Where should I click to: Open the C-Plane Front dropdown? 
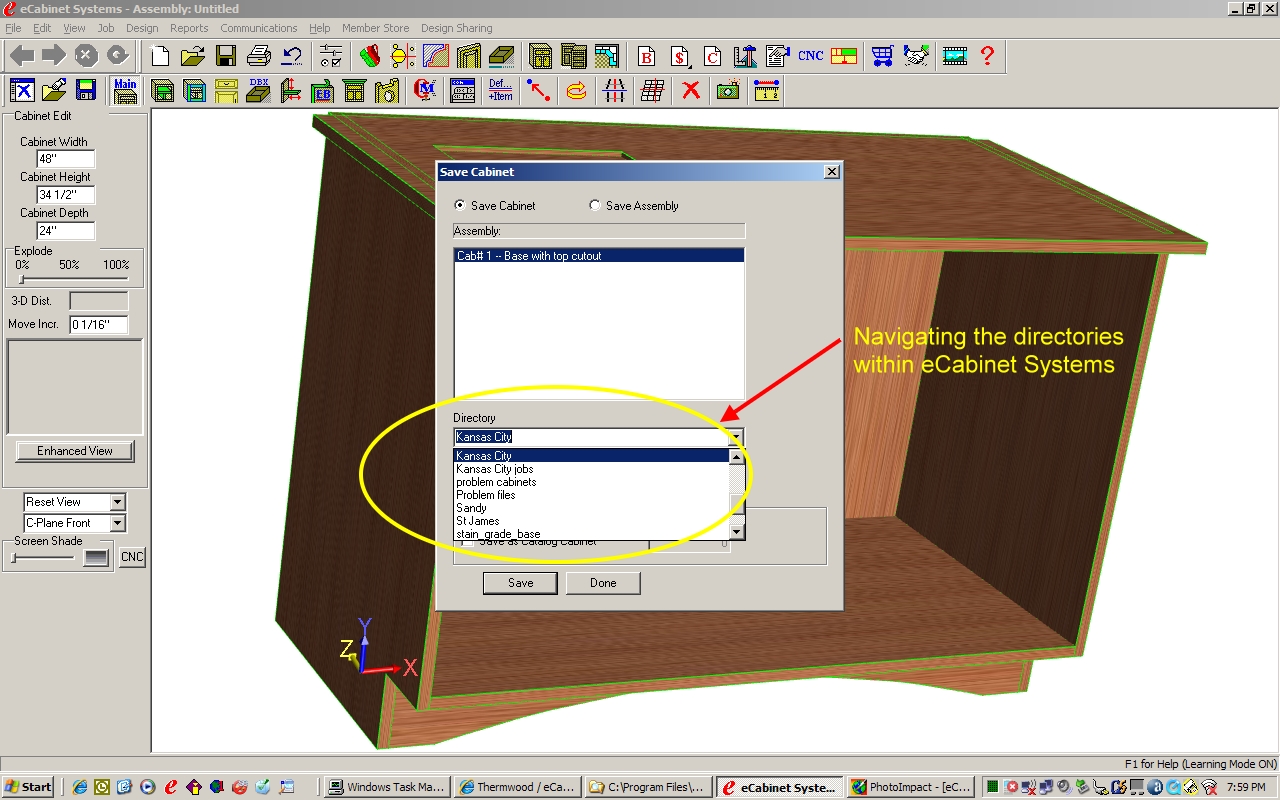coord(117,523)
